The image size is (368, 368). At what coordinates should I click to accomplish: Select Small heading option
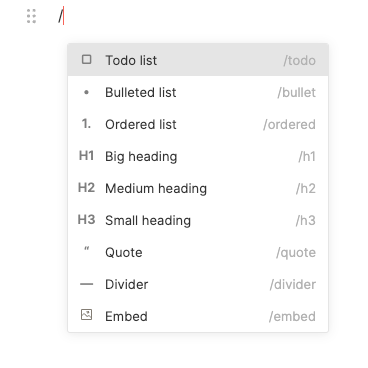[198, 220]
